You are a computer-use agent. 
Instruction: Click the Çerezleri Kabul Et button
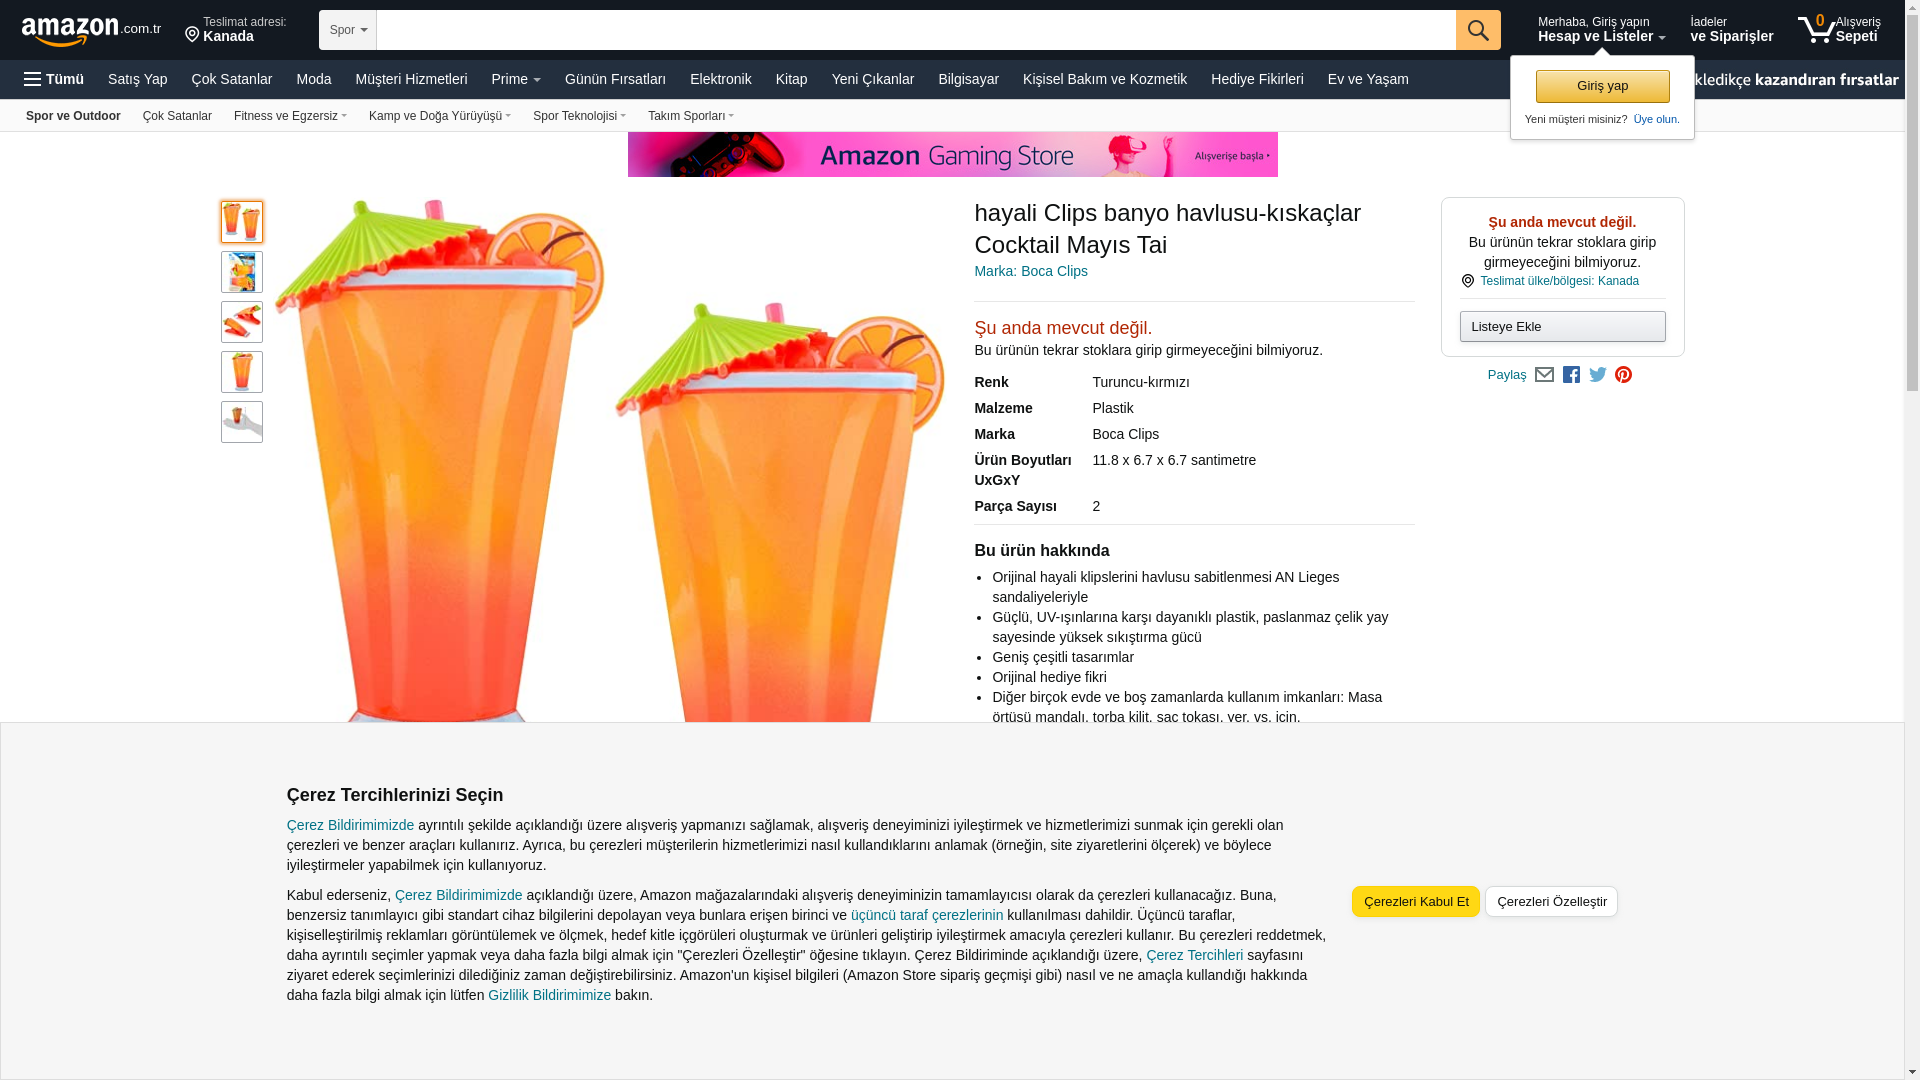click(x=1416, y=902)
